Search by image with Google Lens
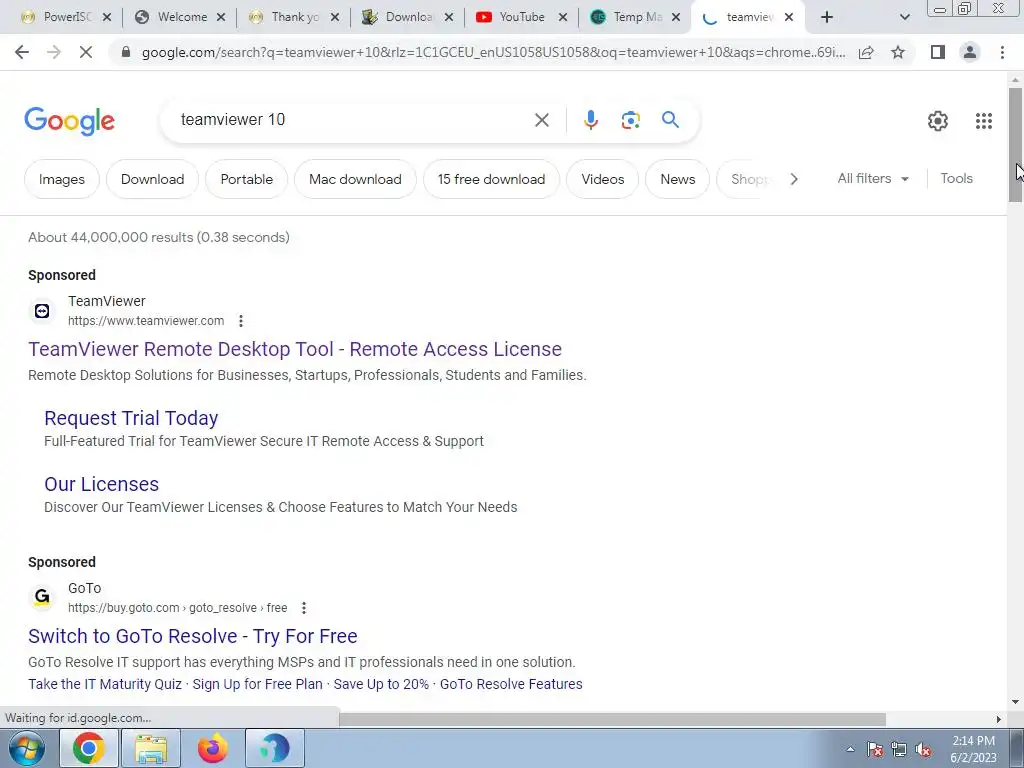Viewport: 1024px width, 768px height. point(630,120)
